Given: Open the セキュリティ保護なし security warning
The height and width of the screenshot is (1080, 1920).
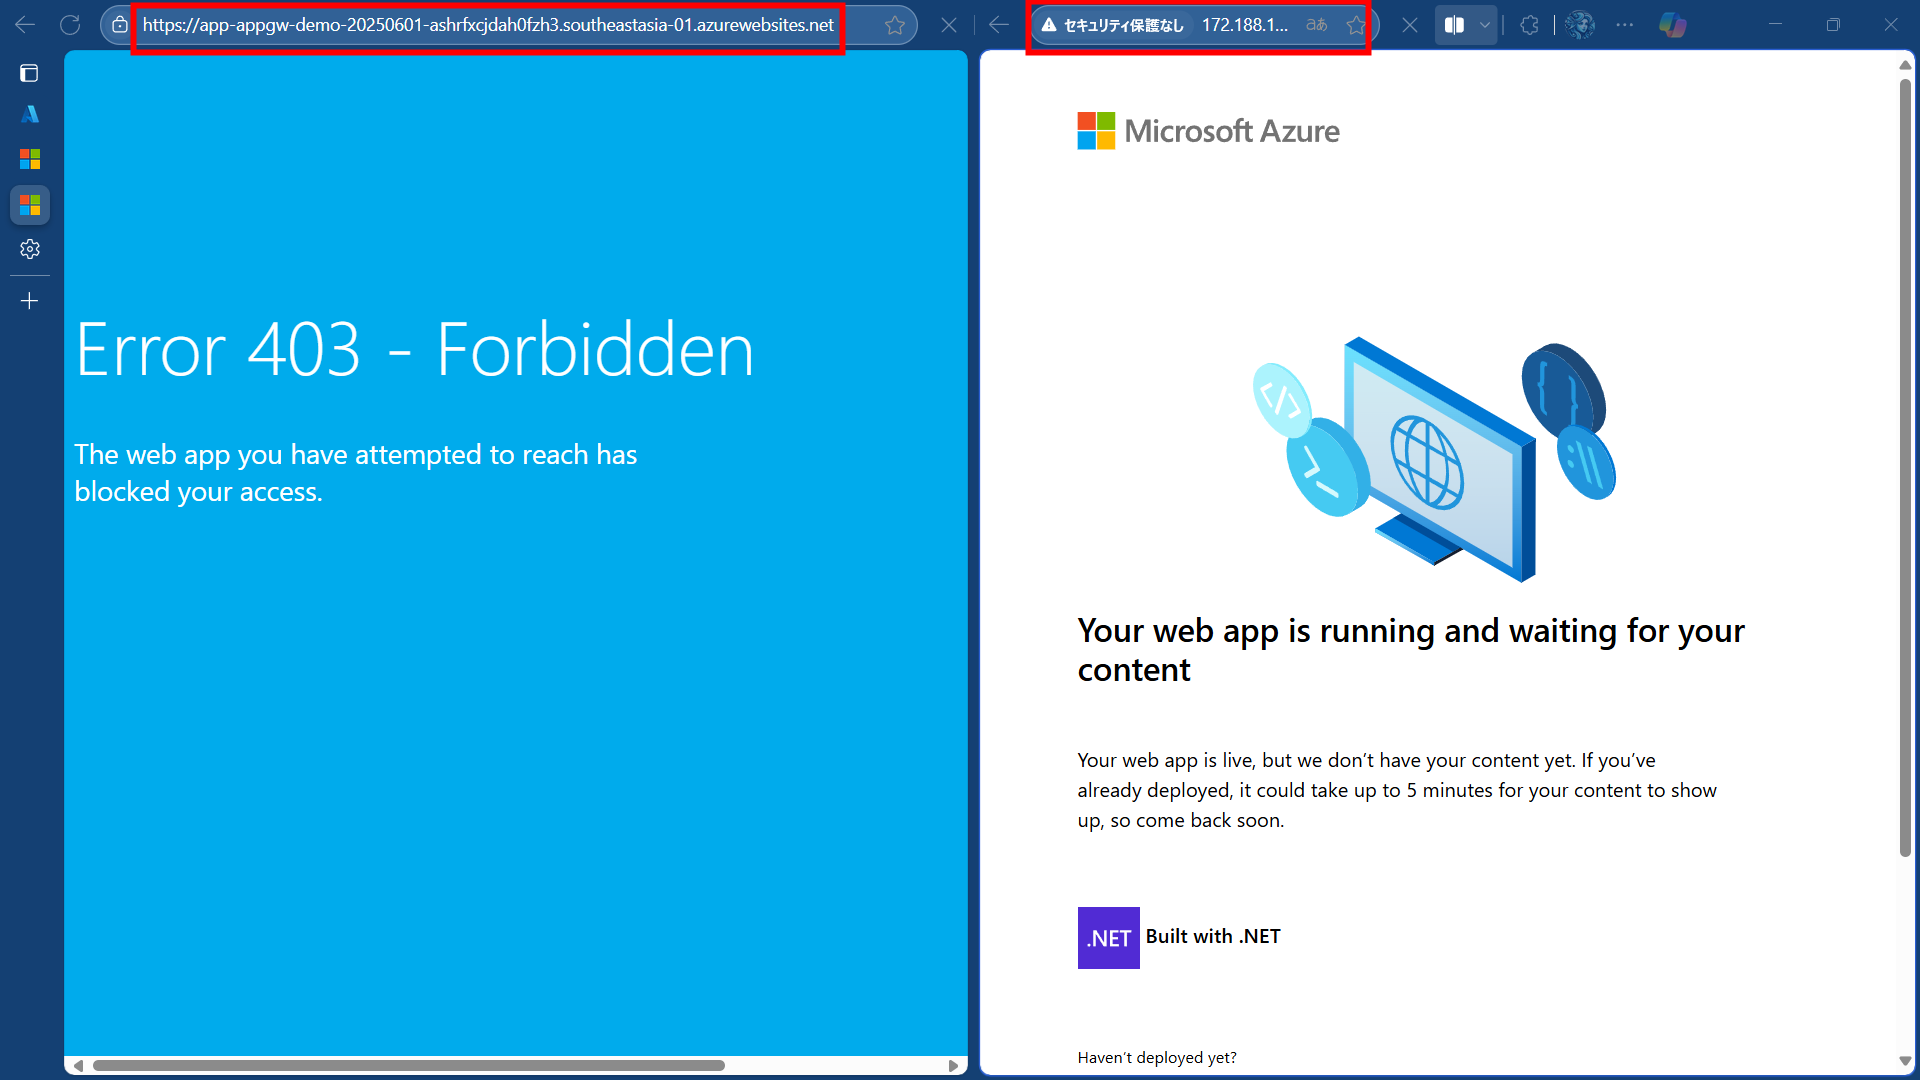Looking at the screenshot, I should (x=1112, y=25).
